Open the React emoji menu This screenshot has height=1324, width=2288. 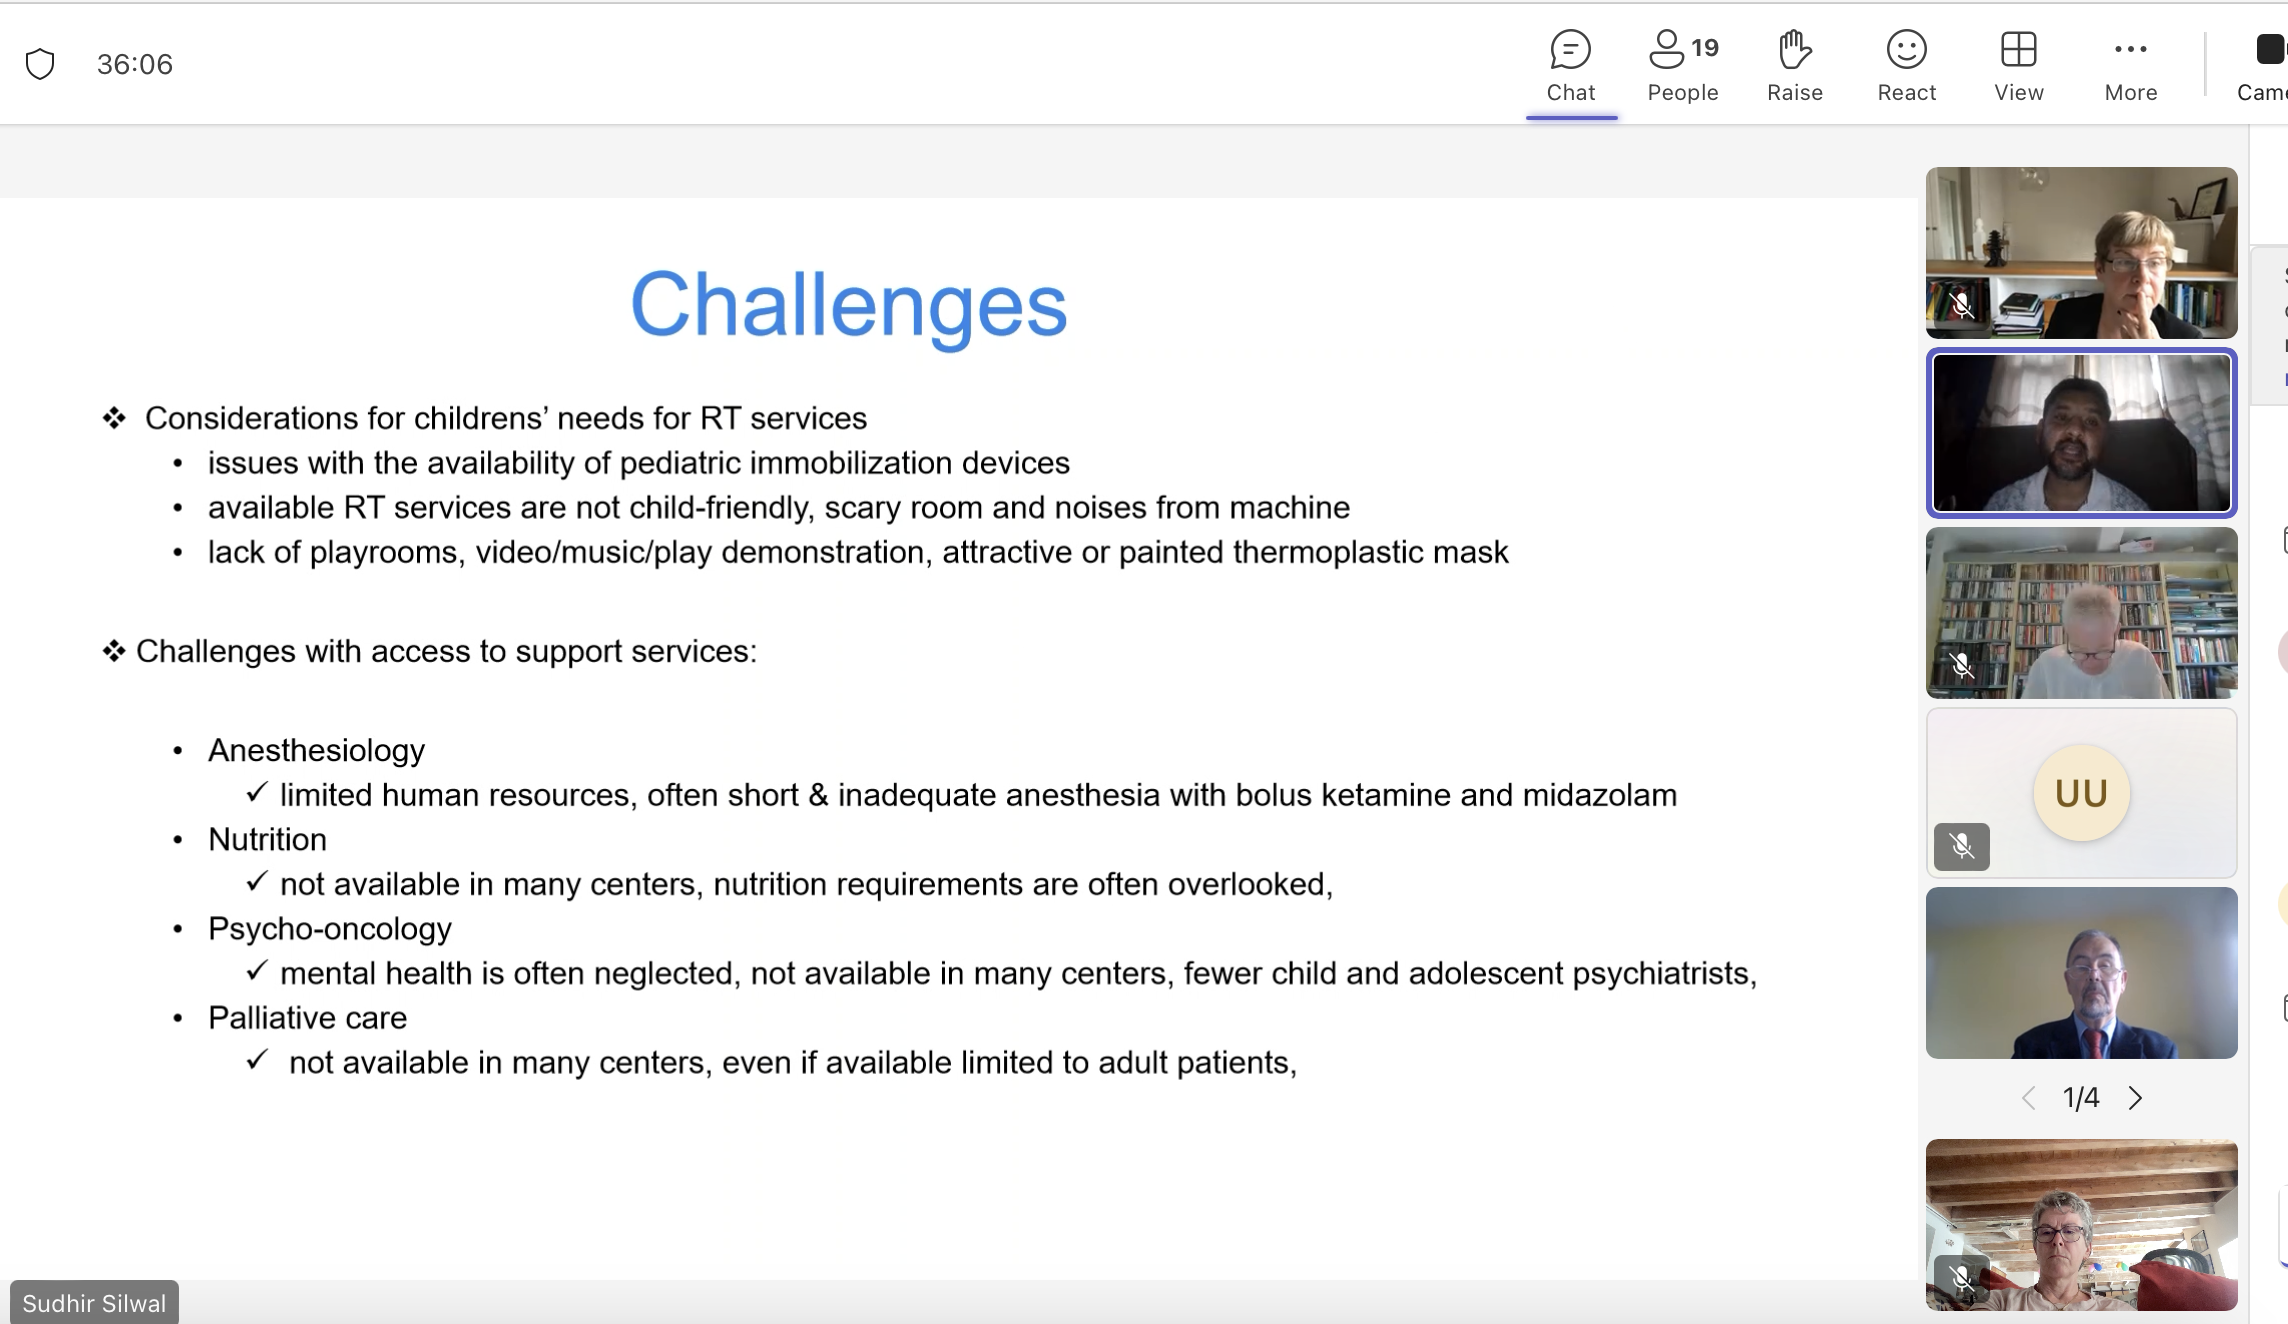pyautogui.click(x=1907, y=66)
